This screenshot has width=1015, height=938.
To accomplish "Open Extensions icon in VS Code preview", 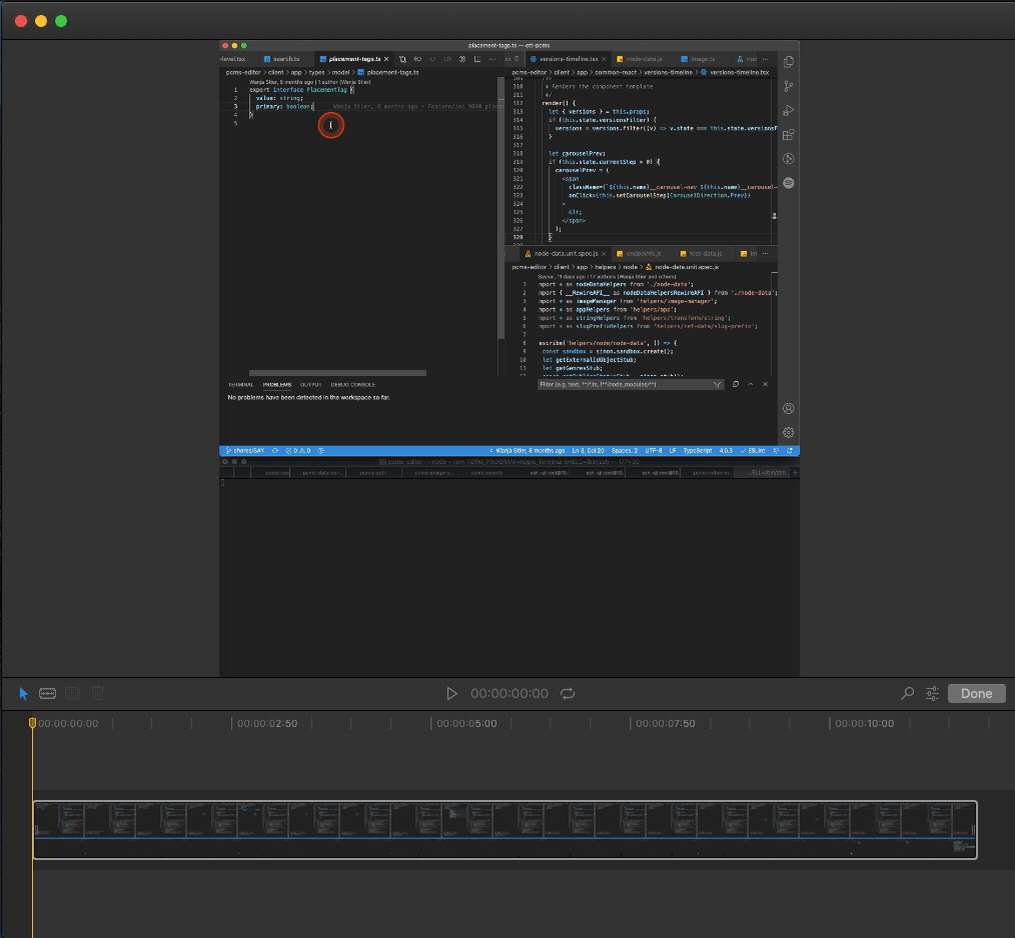I will pyautogui.click(x=788, y=135).
